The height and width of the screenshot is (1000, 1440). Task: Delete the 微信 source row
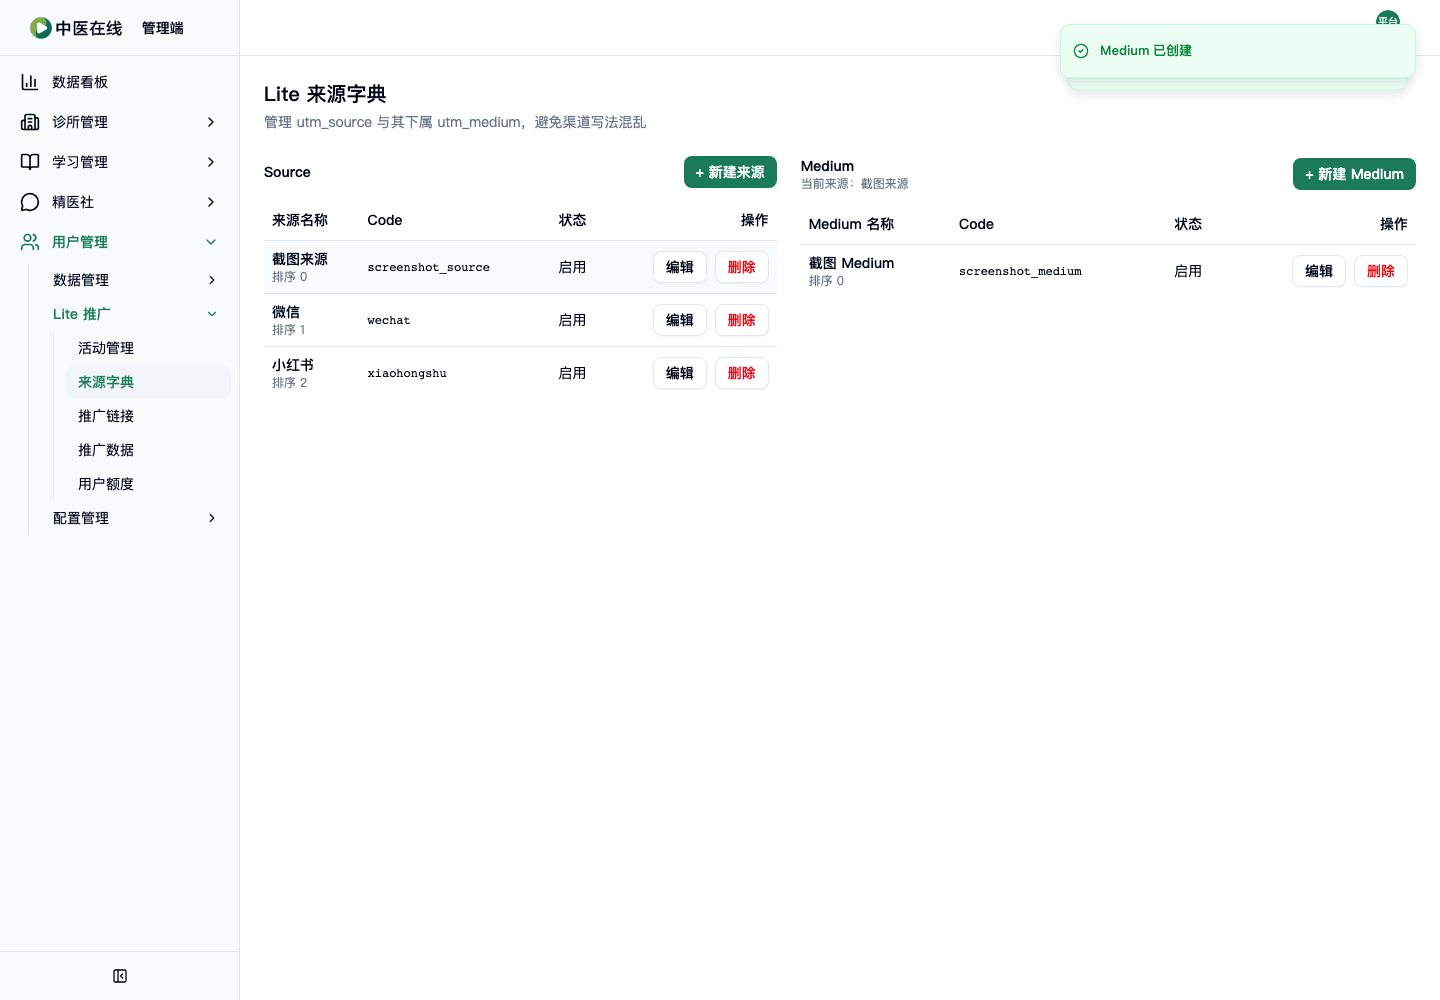(742, 320)
